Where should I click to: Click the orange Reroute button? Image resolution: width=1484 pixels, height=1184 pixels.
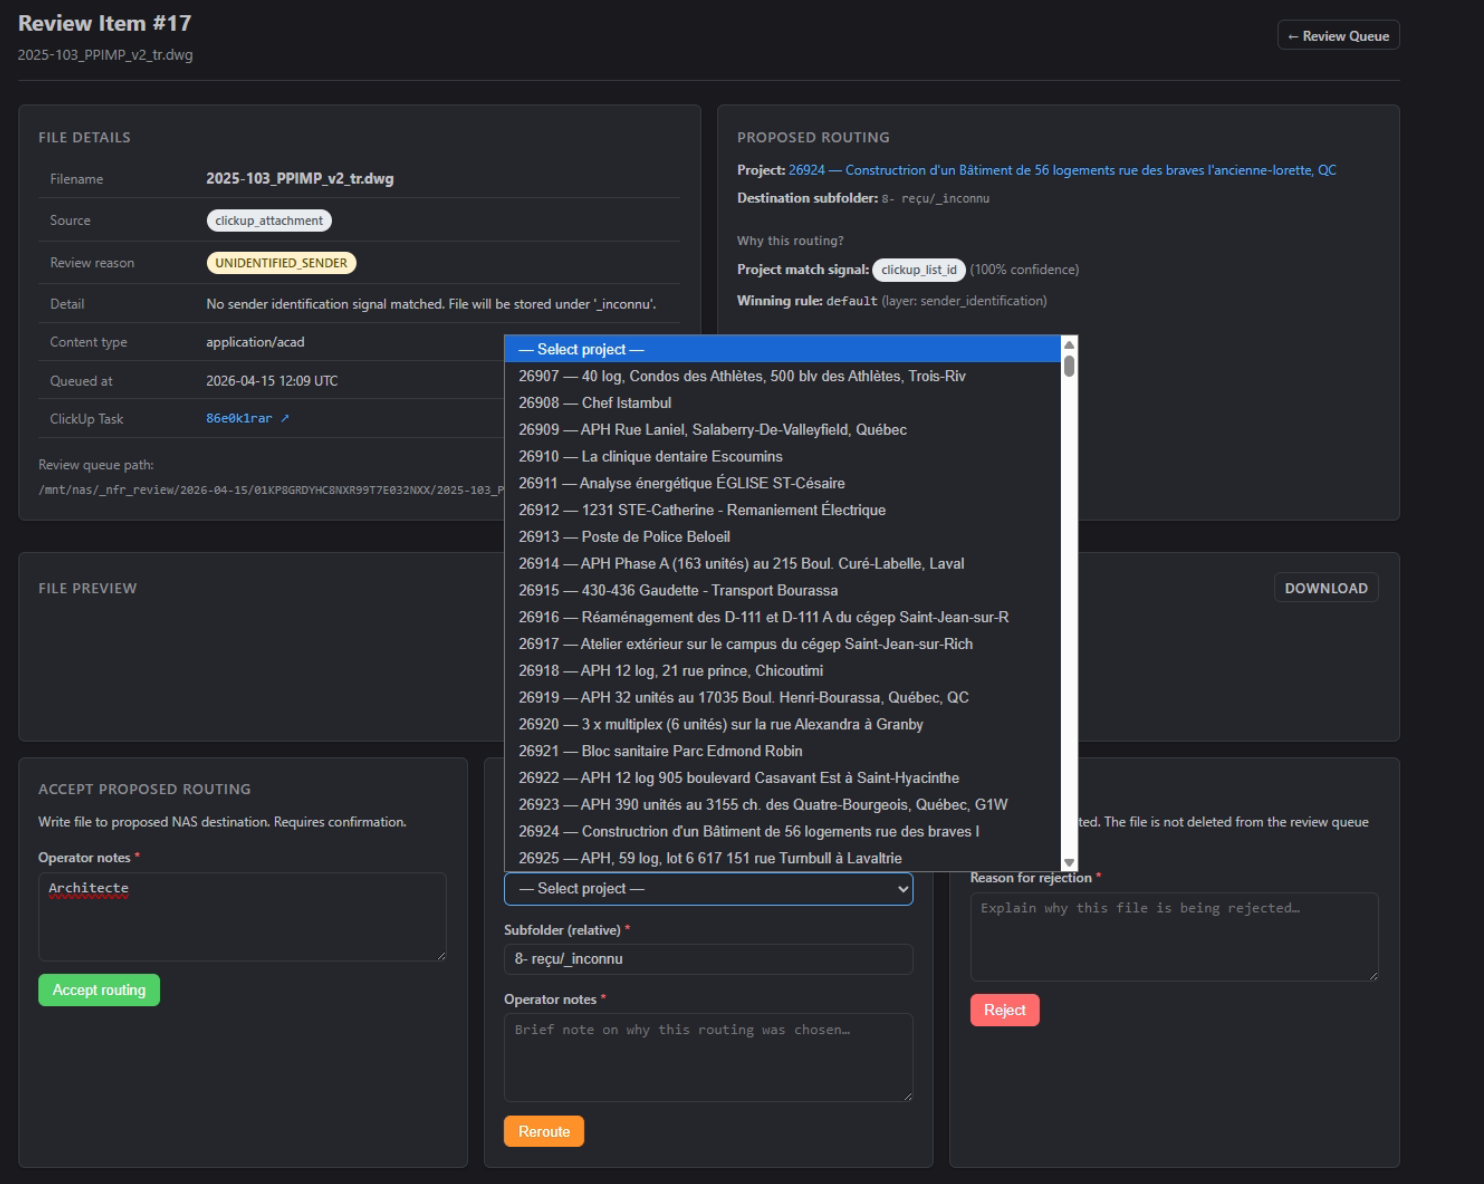pyautogui.click(x=544, y=1131)
